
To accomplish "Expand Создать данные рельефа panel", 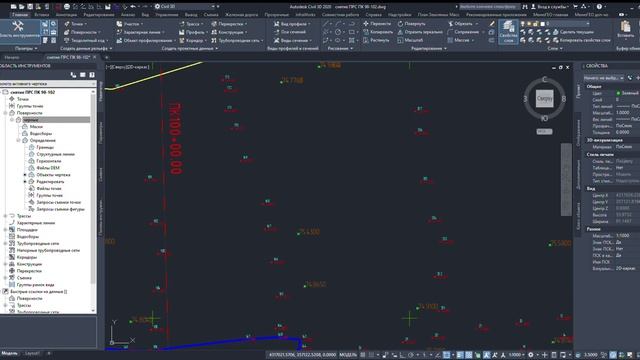I will (86, 49).
